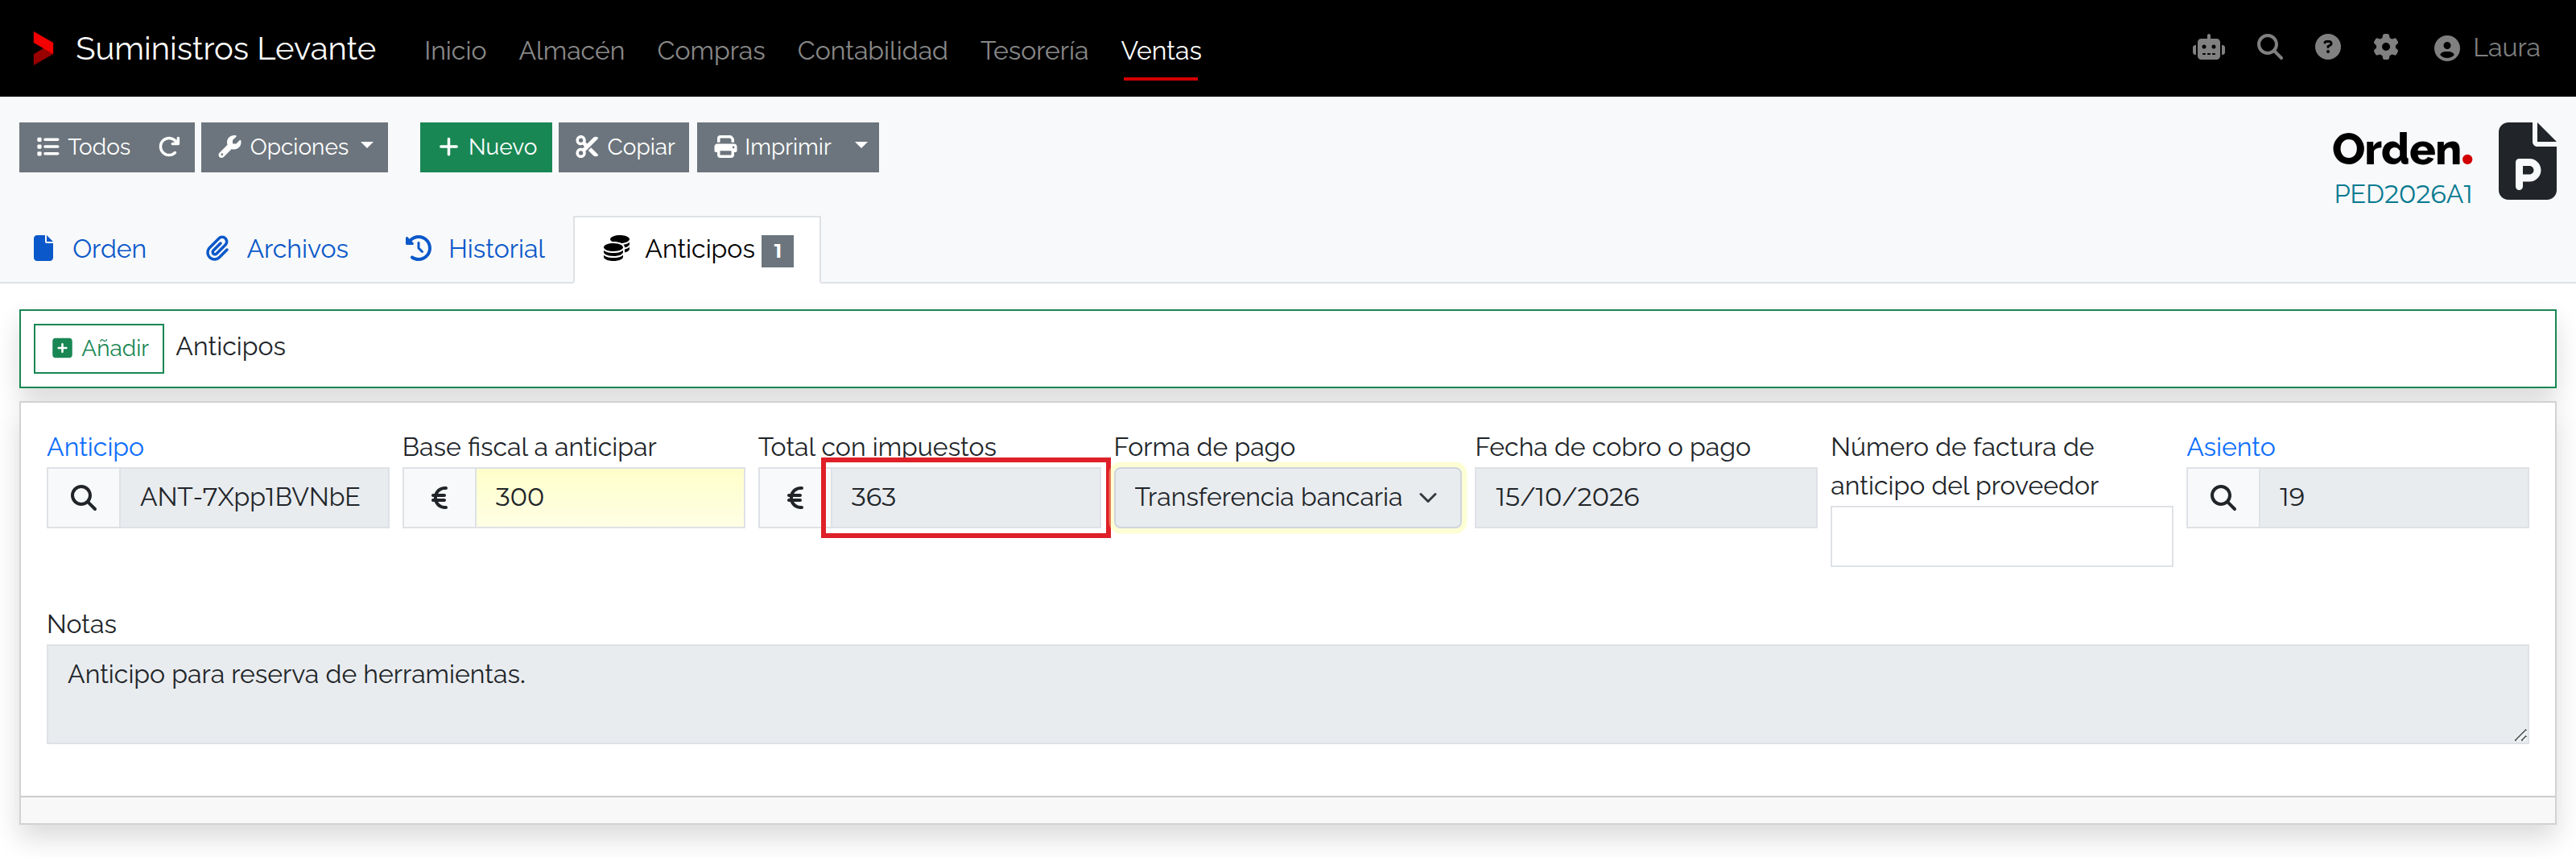The image size is (2576, 857).
Task: Expand the Imprimir dropdown arrow
Action: point(861,146)
